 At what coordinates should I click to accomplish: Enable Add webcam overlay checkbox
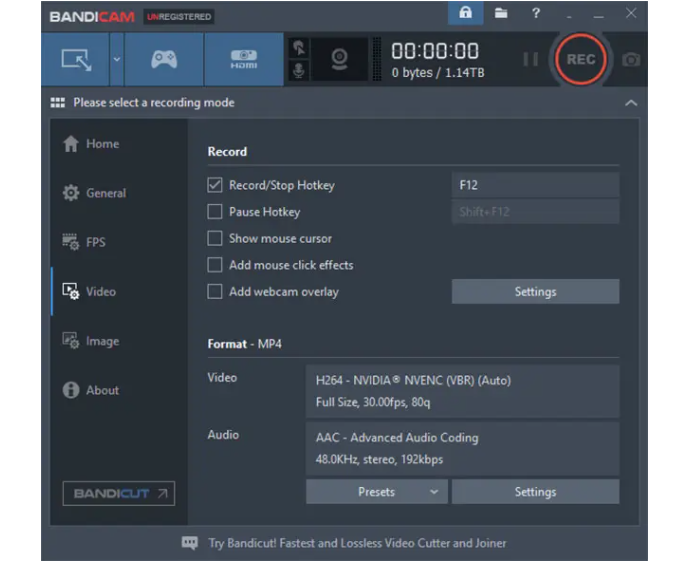pyautogui.click(x=215, y=291)
